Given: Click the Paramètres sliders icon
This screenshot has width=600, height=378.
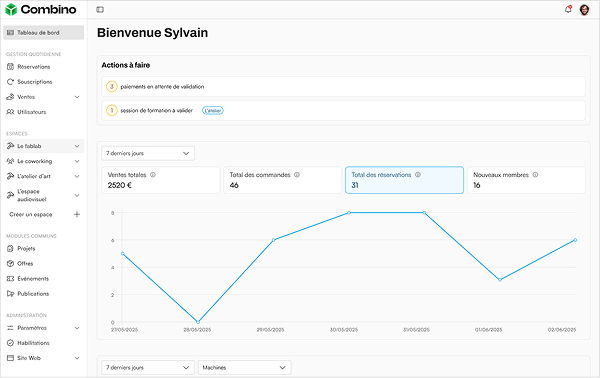Looking at the screenshot, I should (10, 328).
